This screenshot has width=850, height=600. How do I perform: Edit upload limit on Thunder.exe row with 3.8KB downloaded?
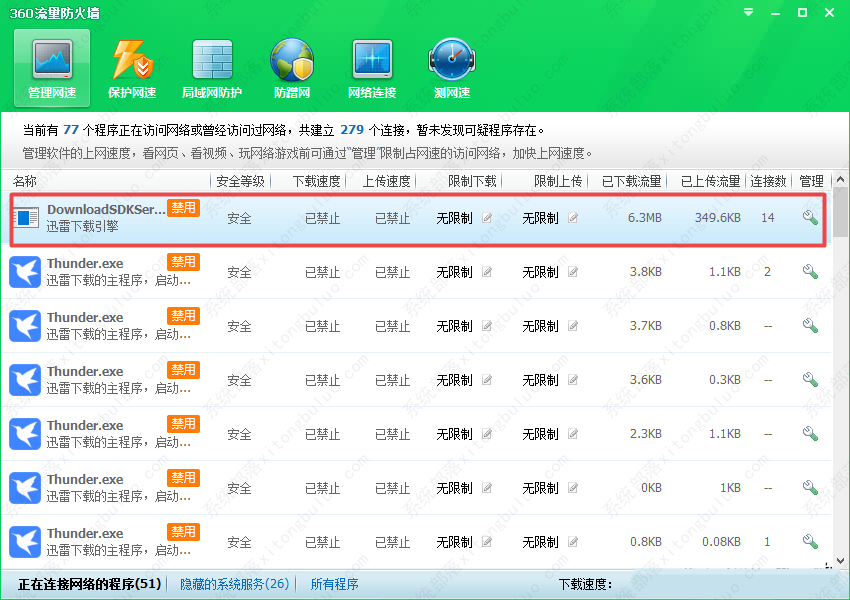coord(572,272)
